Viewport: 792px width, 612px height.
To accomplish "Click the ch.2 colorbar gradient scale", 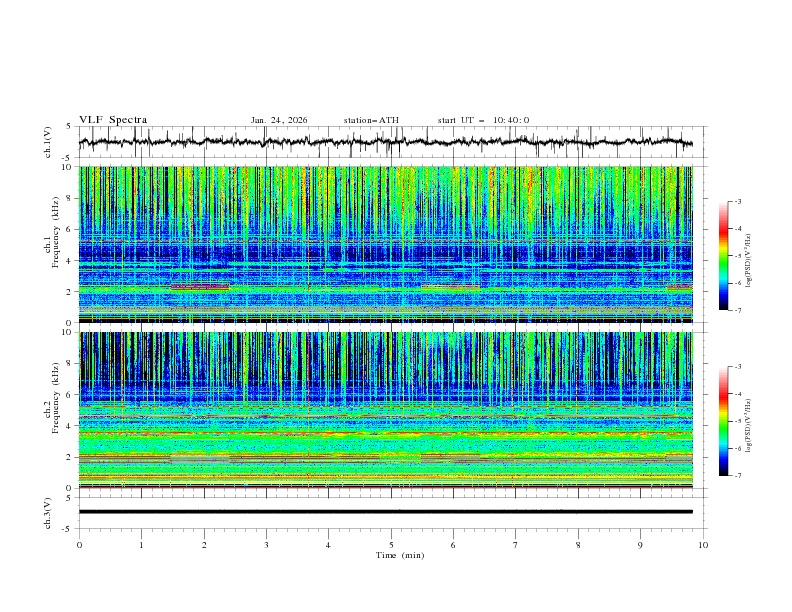I will coord(723,421).
